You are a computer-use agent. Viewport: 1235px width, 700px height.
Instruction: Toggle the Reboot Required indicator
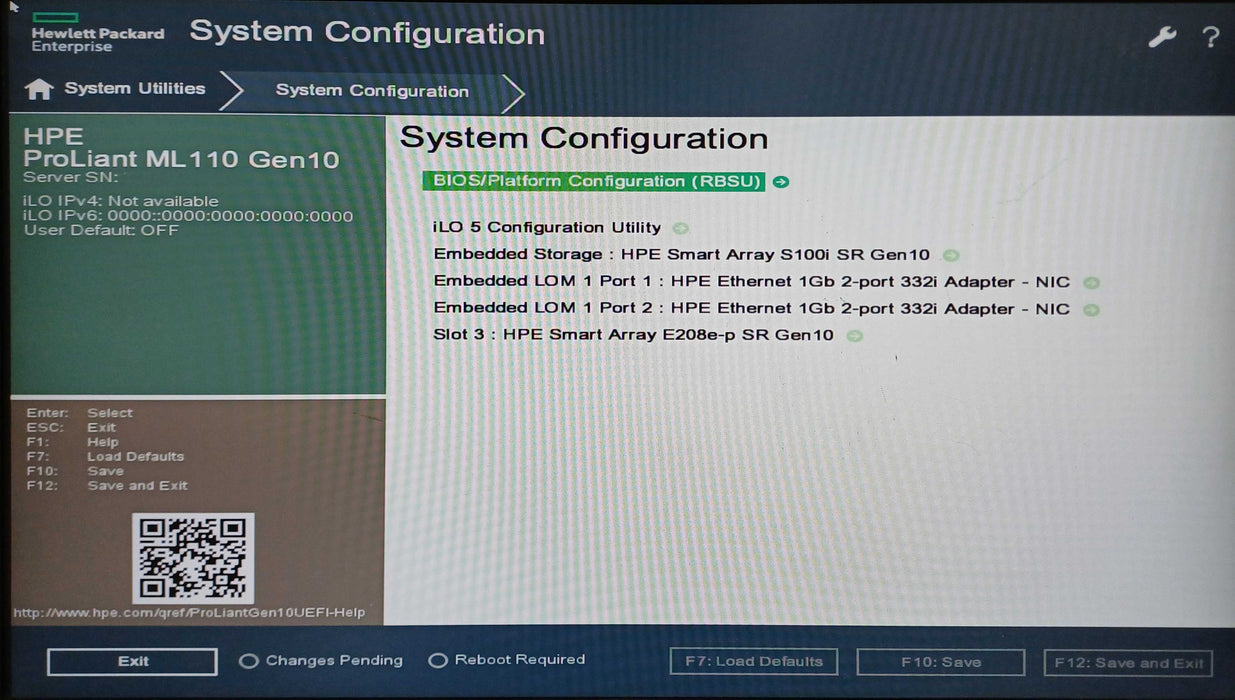click(x=507, y=660)
